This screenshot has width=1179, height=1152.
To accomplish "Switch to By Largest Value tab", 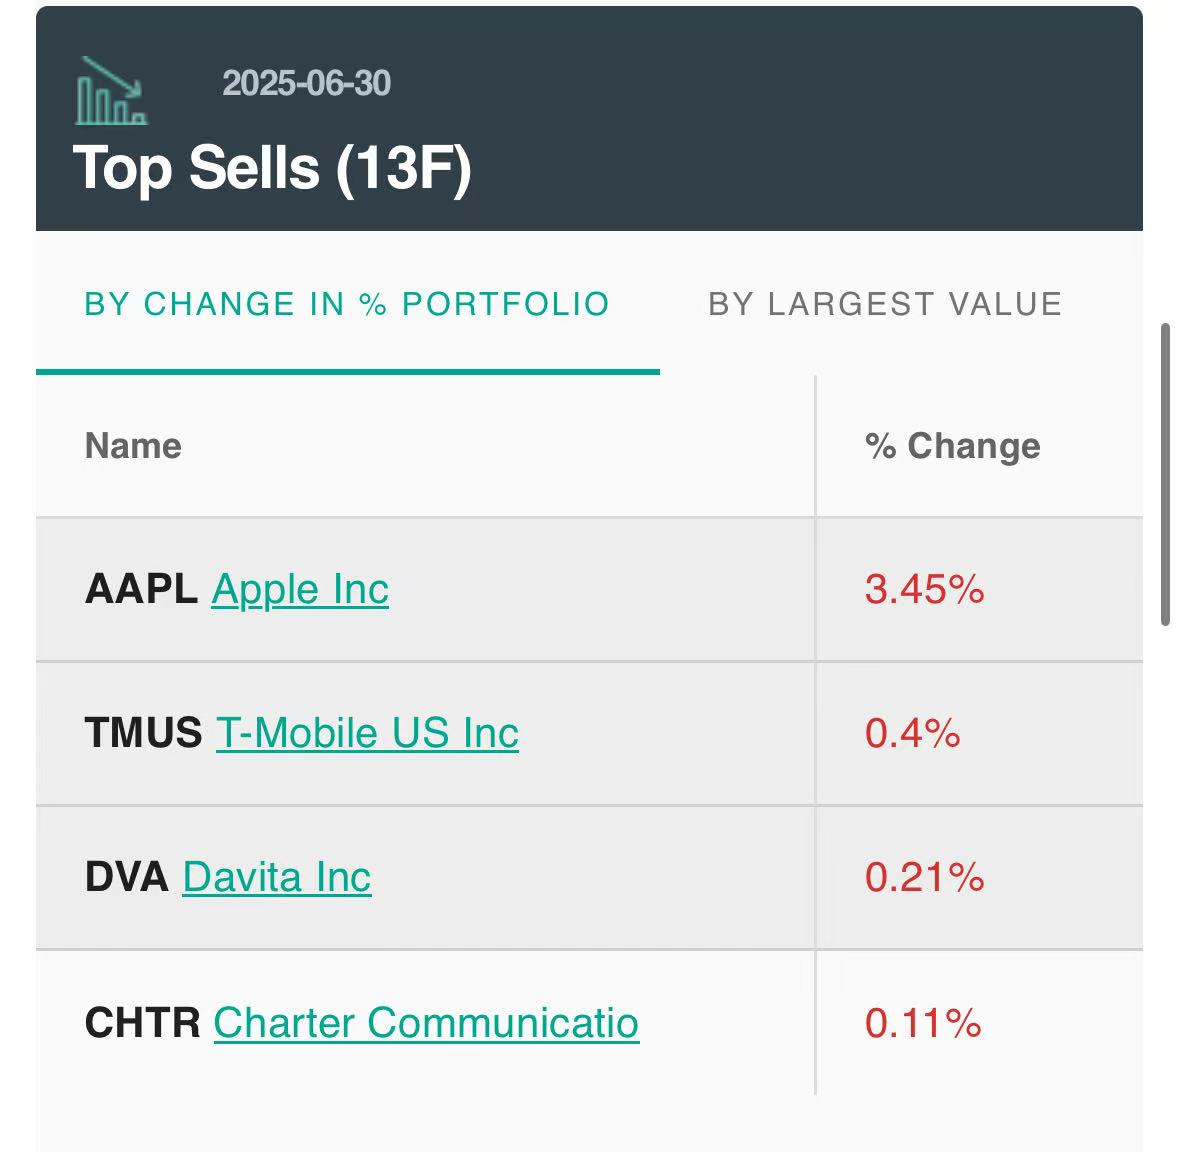I will (885, 304).
